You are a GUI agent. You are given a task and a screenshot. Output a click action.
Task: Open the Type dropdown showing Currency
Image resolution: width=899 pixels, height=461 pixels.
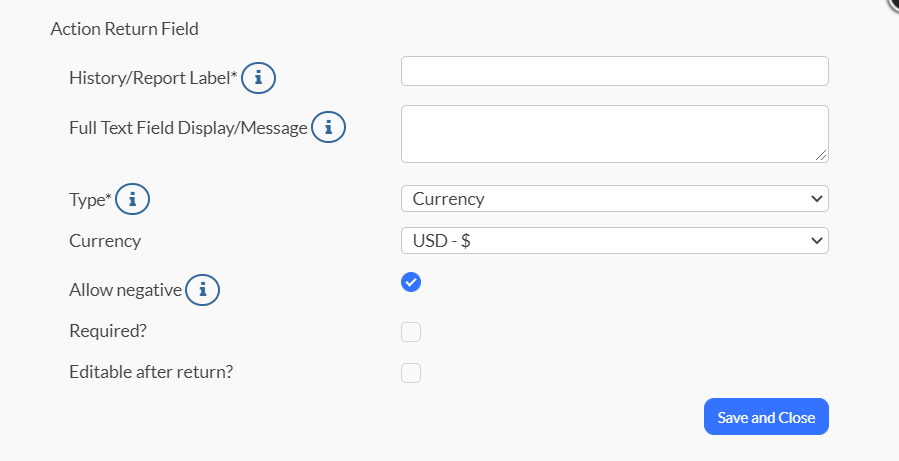tap(615, 198)
